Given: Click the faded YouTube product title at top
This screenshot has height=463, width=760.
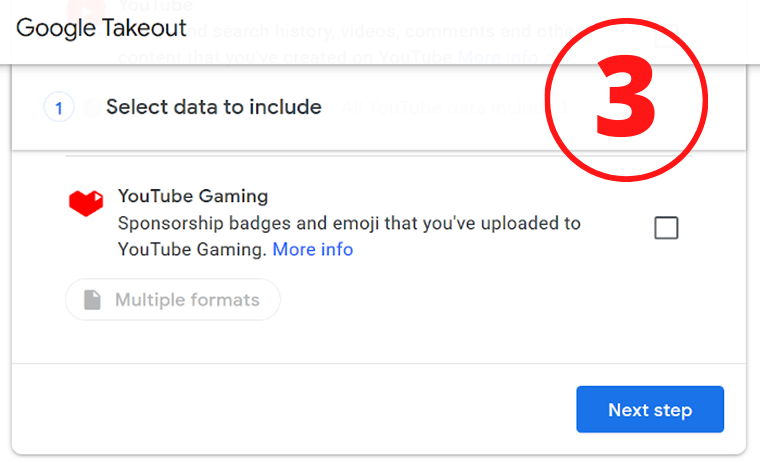Looking at the screenshot, I should (156, 6).
